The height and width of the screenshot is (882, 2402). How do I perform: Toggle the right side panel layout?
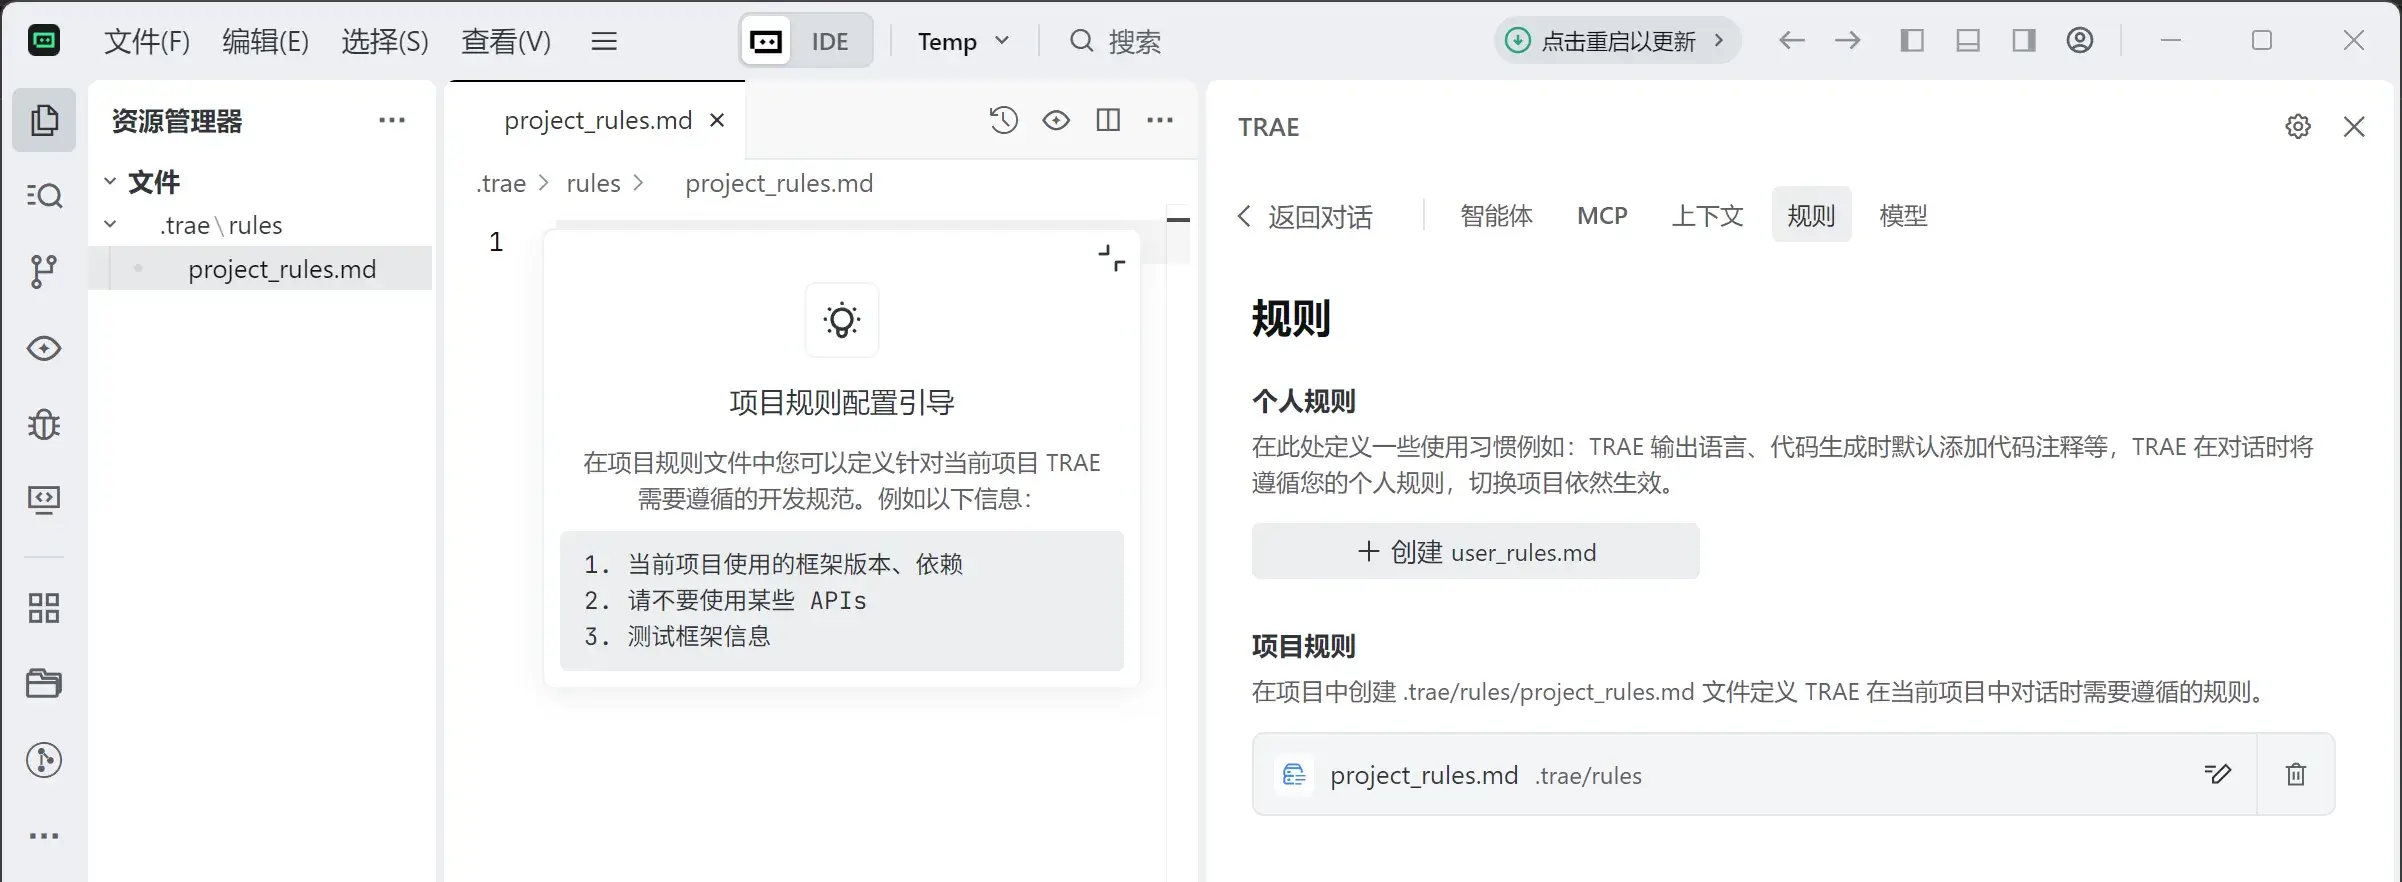click(2024, 40)
